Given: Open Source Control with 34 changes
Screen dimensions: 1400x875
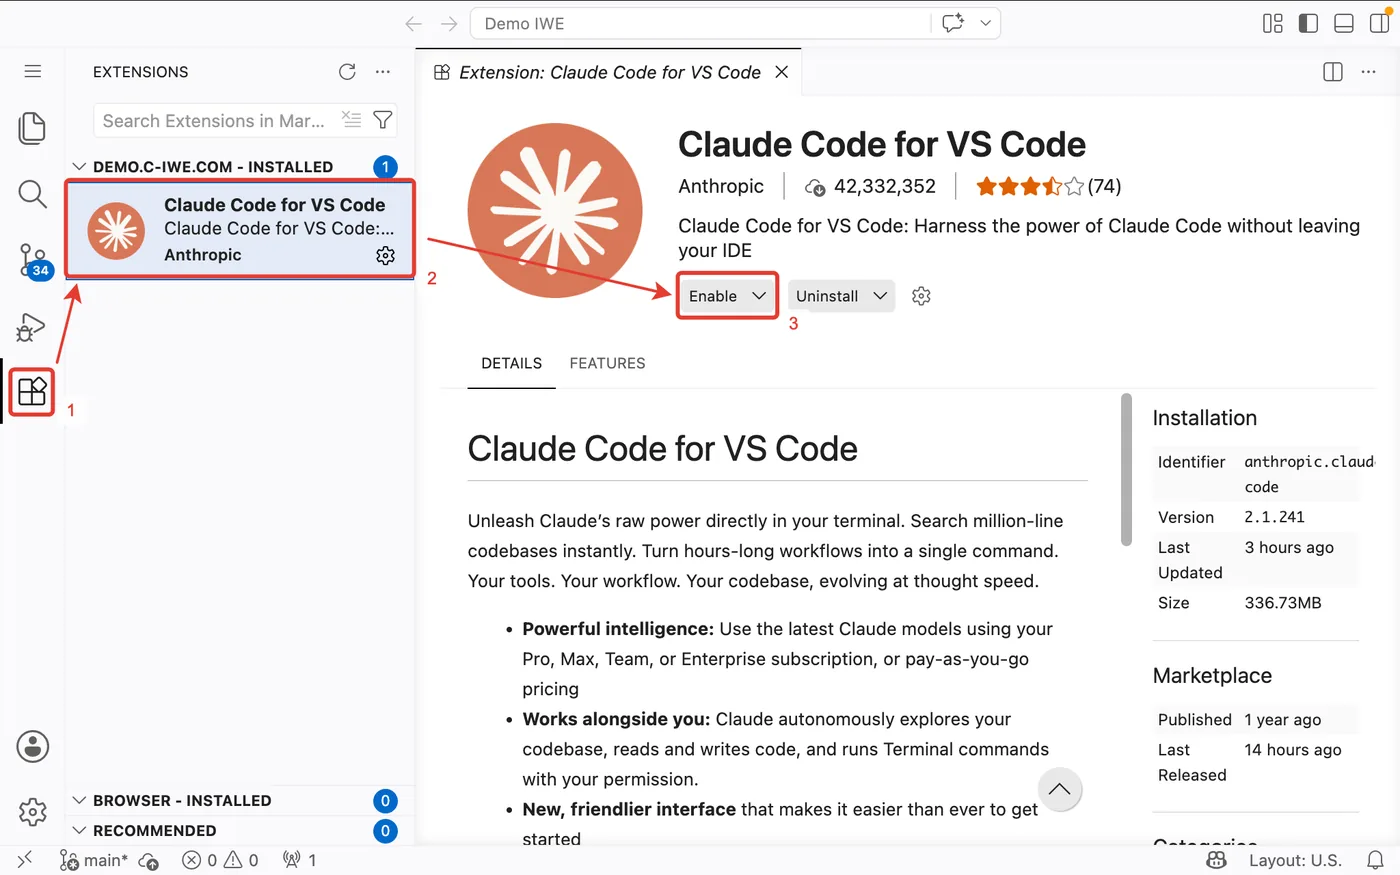Looking at the screenshot, I should tap(33, 260).
